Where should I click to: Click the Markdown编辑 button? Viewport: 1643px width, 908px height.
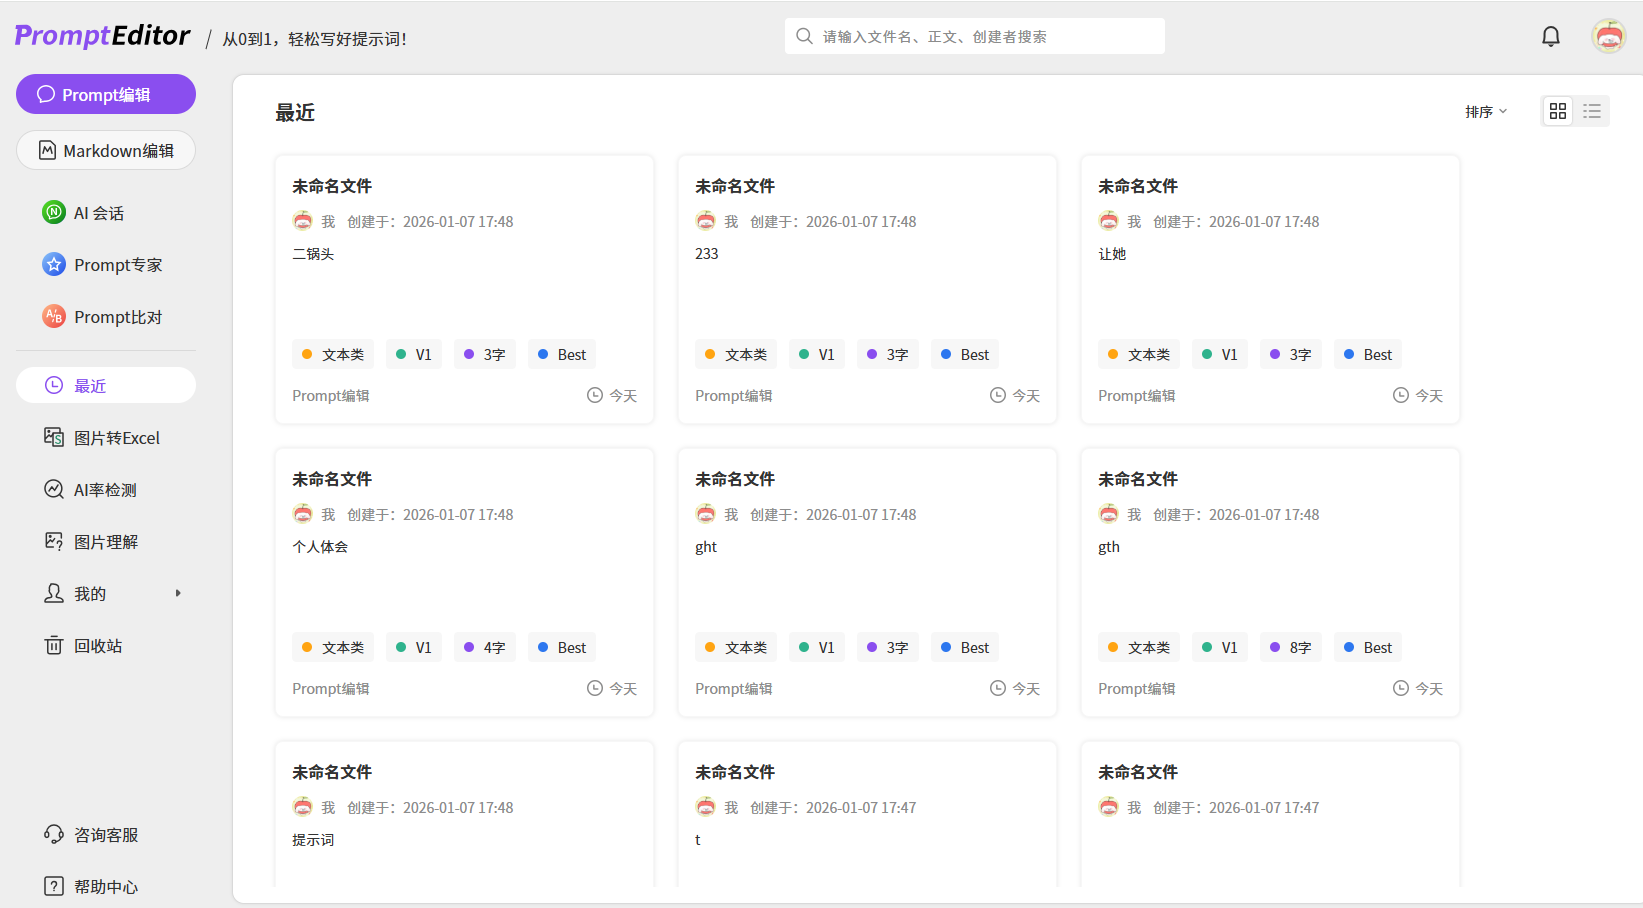105,151
